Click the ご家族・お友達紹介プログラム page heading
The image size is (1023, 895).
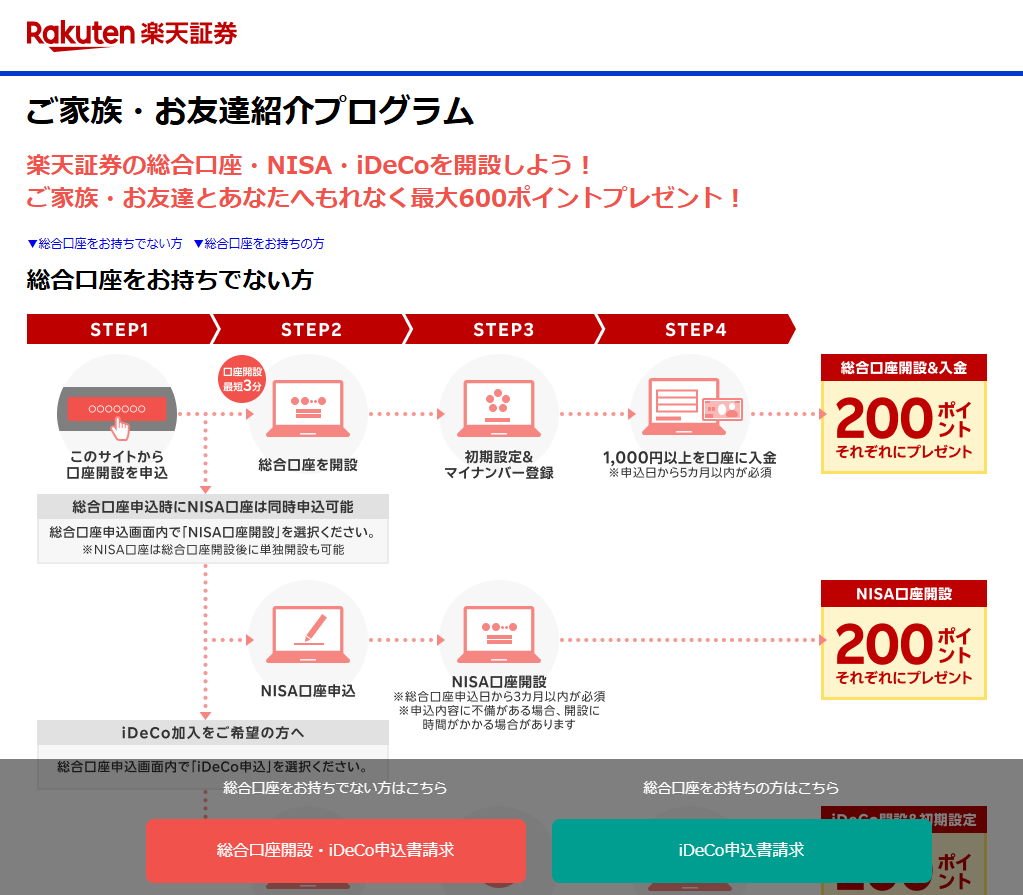click(250, 111)
